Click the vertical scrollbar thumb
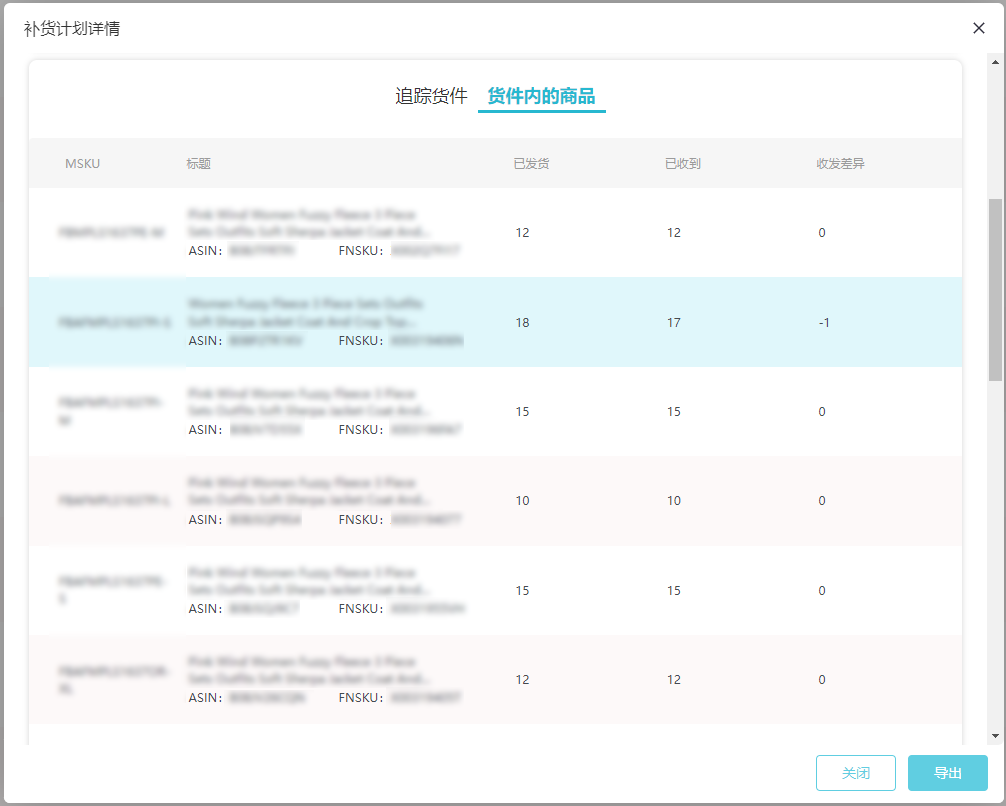 click(994, 290)
